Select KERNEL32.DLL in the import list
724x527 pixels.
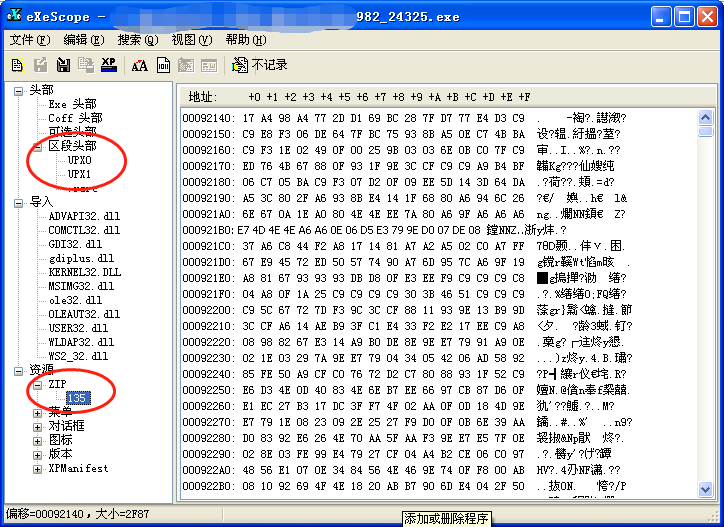pyautogui.click(x=84, y=272)
